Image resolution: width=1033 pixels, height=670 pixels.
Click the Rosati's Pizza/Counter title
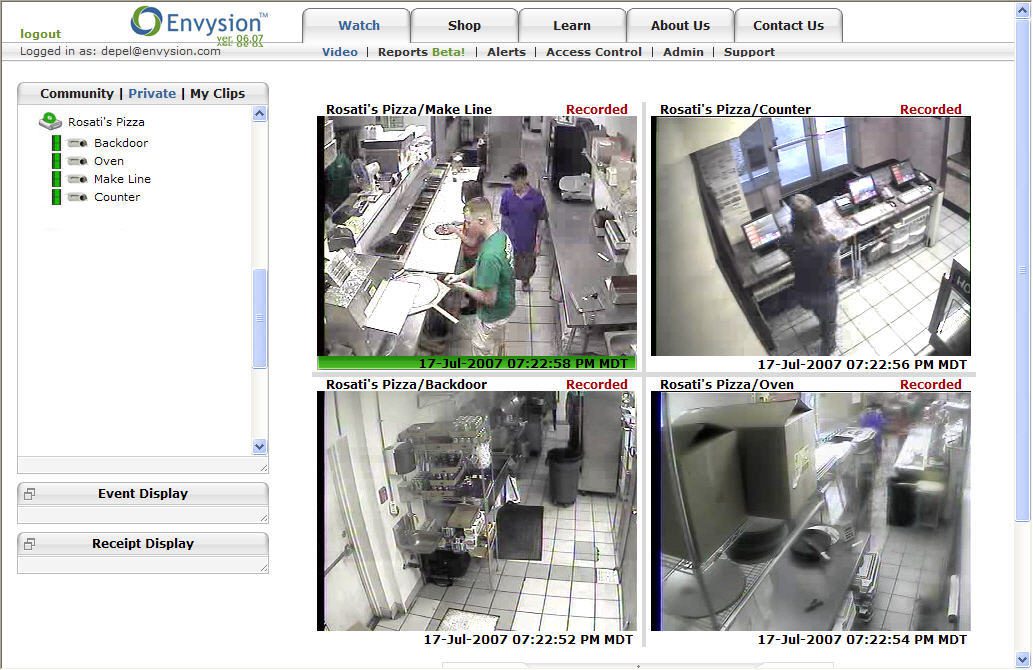pyautogui.click(x=735, y=109)
